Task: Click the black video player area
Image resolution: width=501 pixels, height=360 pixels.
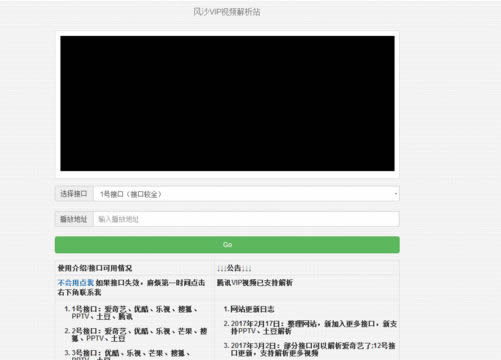Action: [x=227, y=103]
